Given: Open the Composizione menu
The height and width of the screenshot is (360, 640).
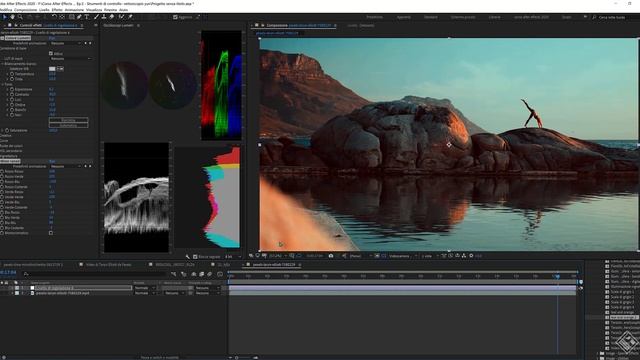Looking at the screenshot, I should (x=25, y=10).
